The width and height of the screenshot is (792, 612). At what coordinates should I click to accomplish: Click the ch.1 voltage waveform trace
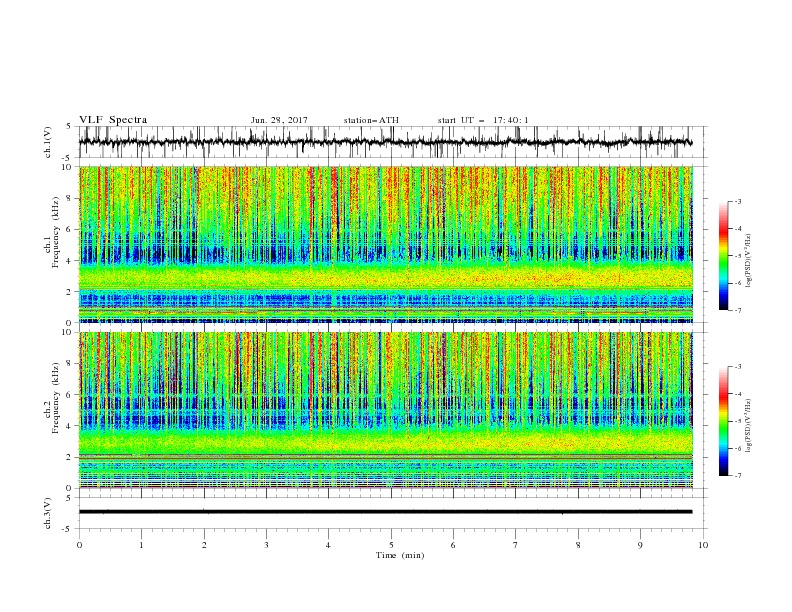pyautogui.click(x=386, y=142)
